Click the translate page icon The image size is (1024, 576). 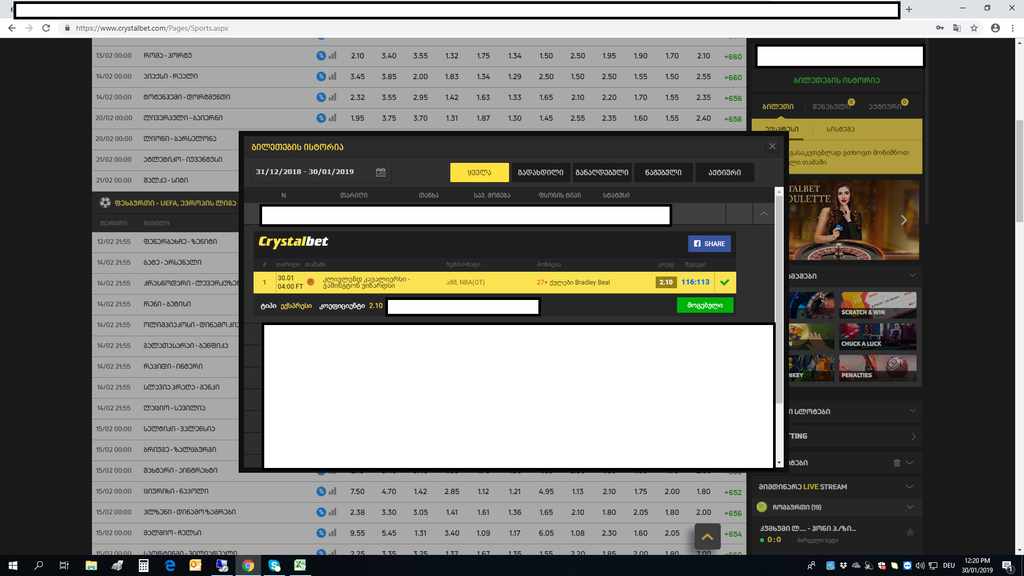(x=957, y=28)
